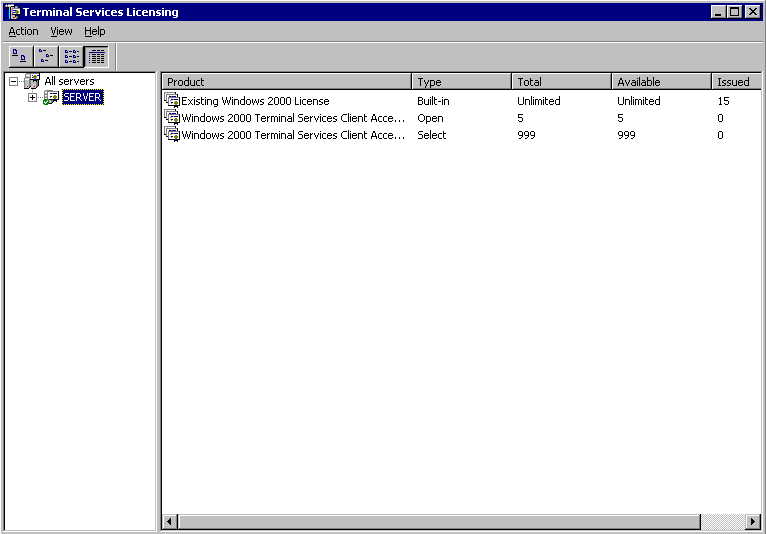Click the Built-in type cell
This screenshot has width=766, height=534.
433,101
